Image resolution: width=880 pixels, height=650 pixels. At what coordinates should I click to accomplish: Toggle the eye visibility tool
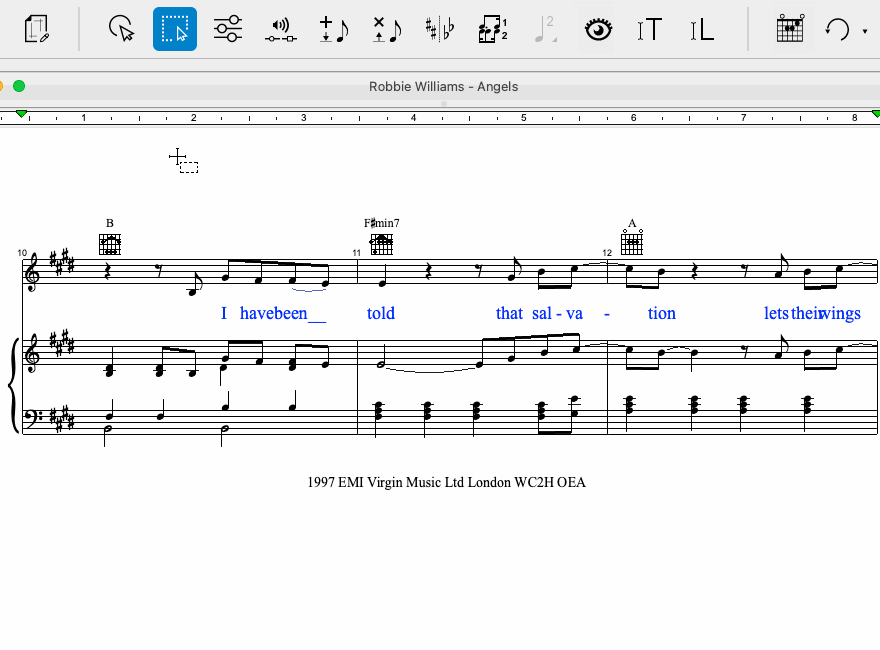[x=598, y=29]
